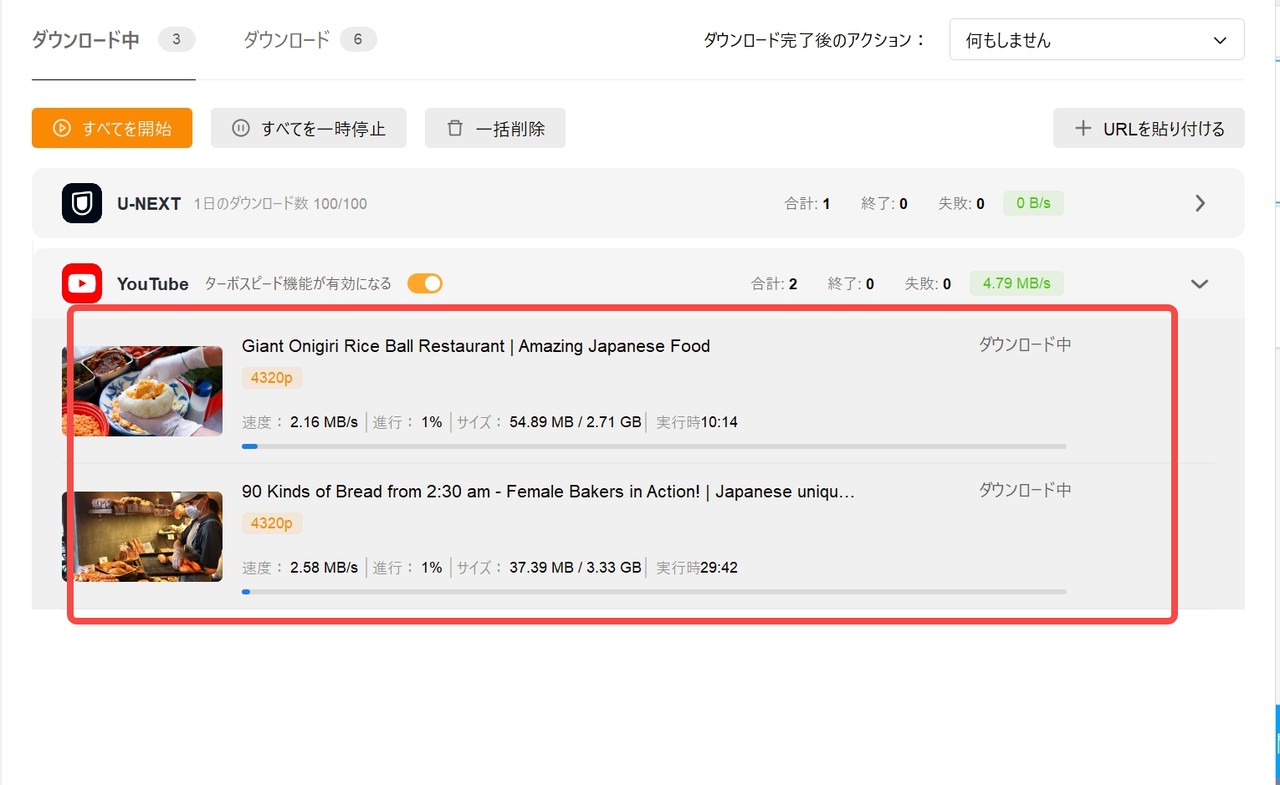The image size is (1280, 785).
Task: Collapse the YouTube downloads list
Action: (1199, 283)
